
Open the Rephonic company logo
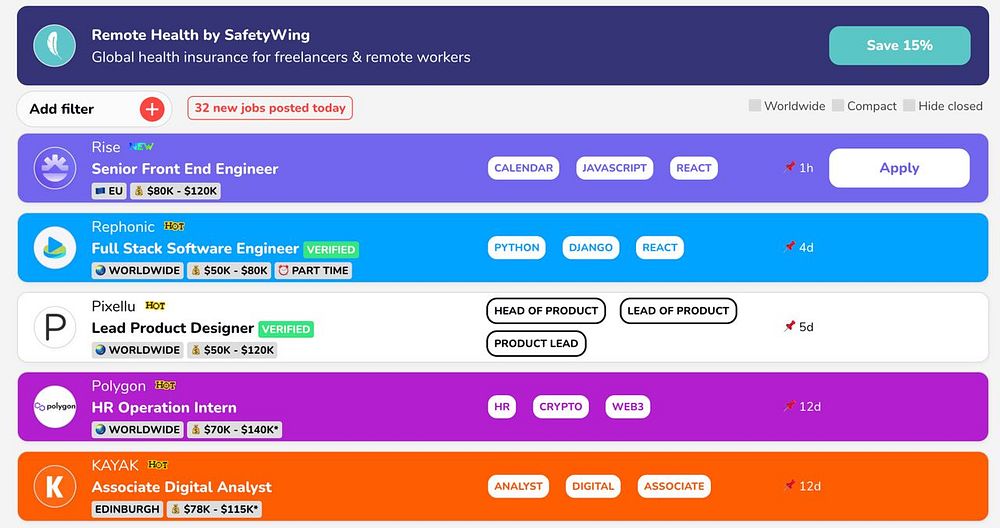tap(55, 247)
